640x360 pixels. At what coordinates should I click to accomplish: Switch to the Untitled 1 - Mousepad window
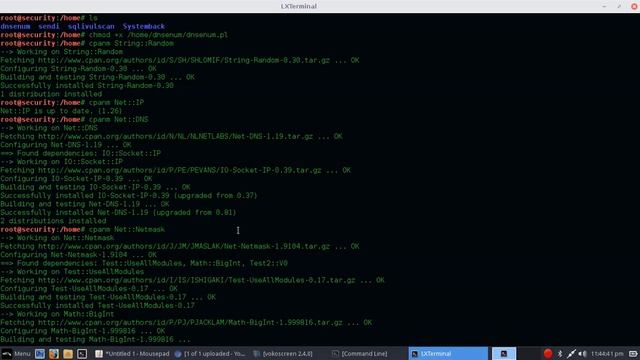point(132,353)
